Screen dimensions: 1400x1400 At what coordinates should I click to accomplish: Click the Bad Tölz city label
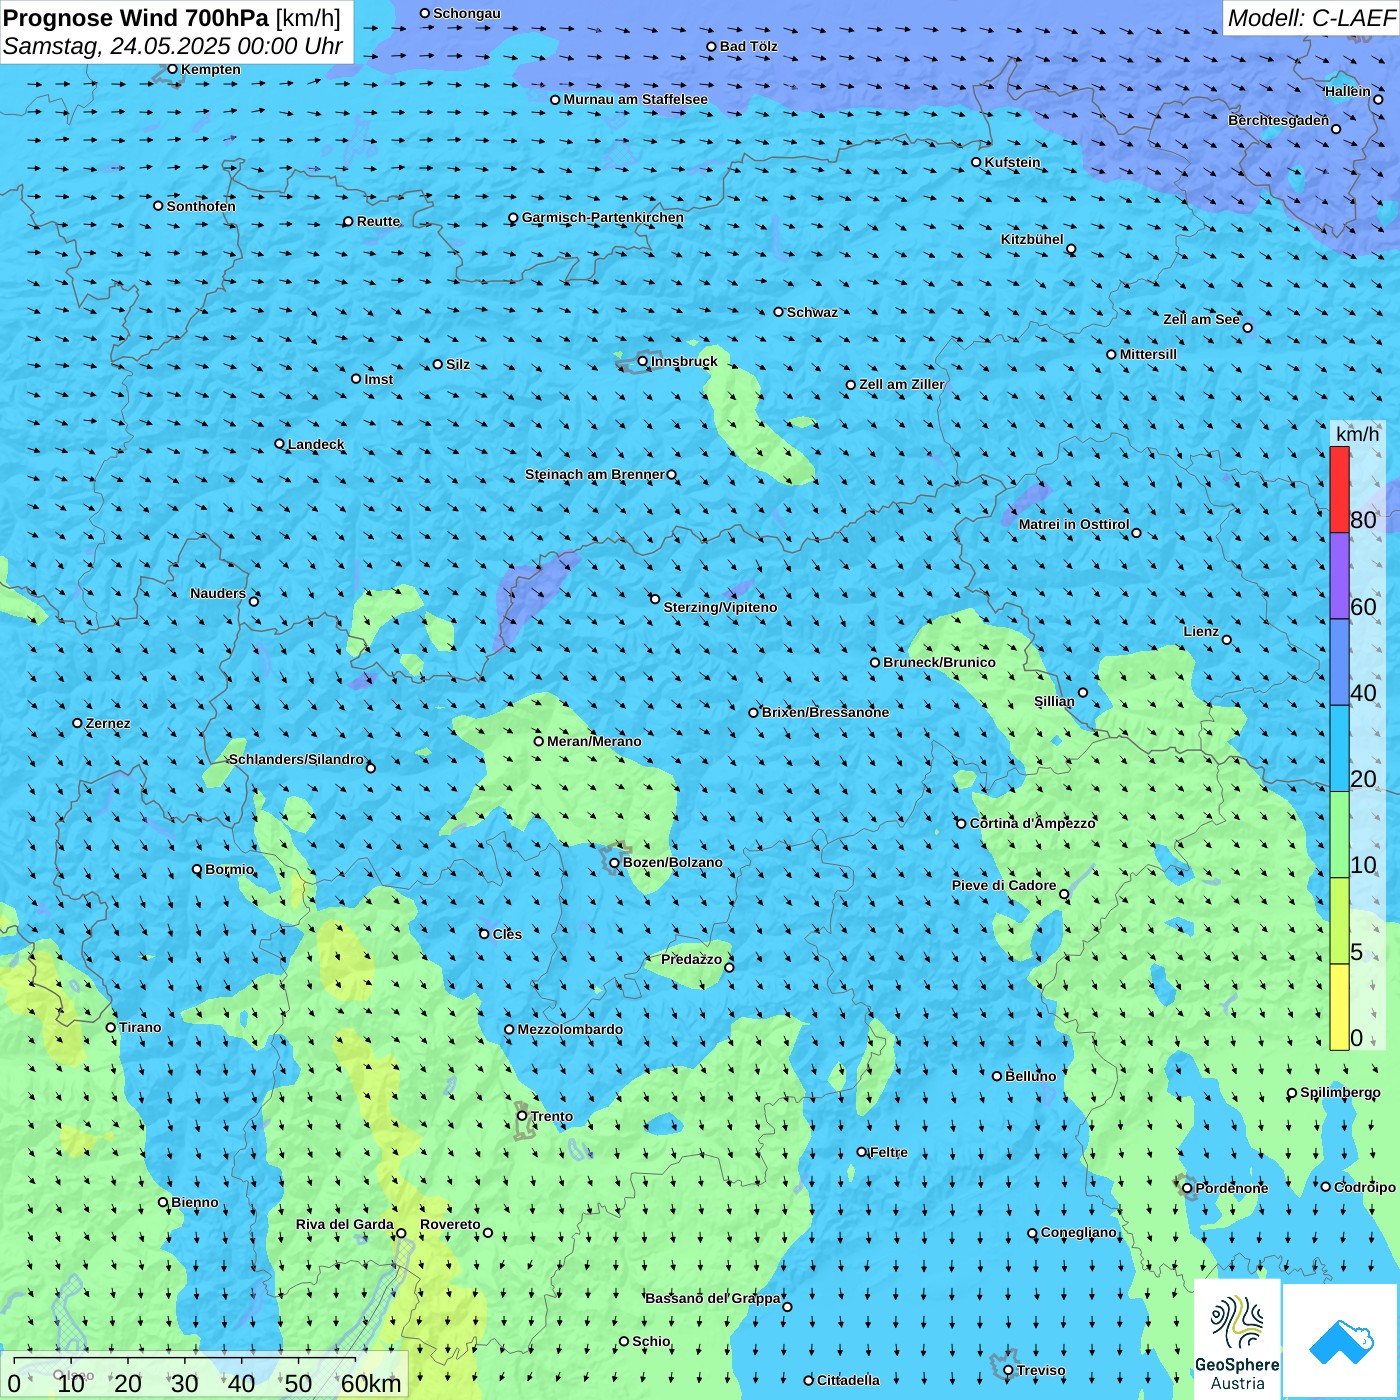749,46
